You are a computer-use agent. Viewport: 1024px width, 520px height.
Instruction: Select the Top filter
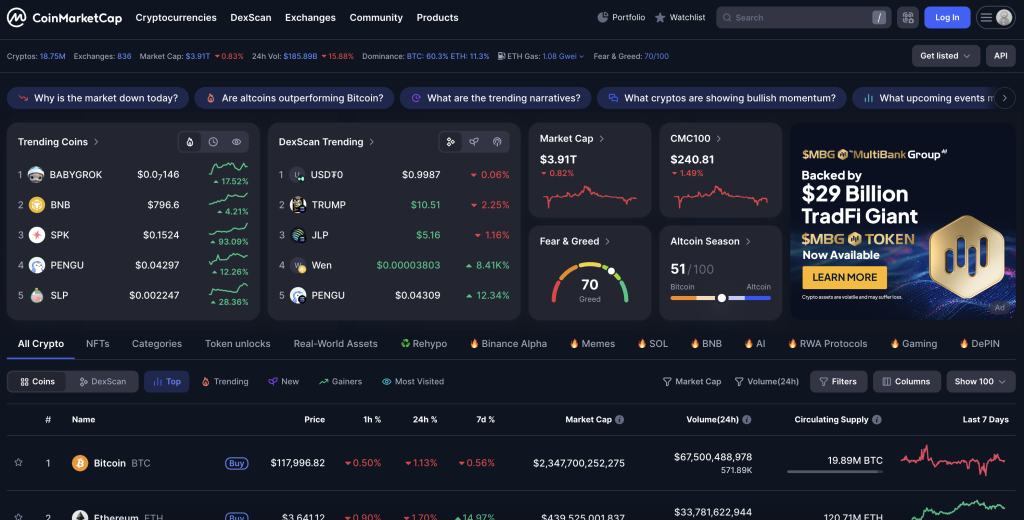pos(167,382)
